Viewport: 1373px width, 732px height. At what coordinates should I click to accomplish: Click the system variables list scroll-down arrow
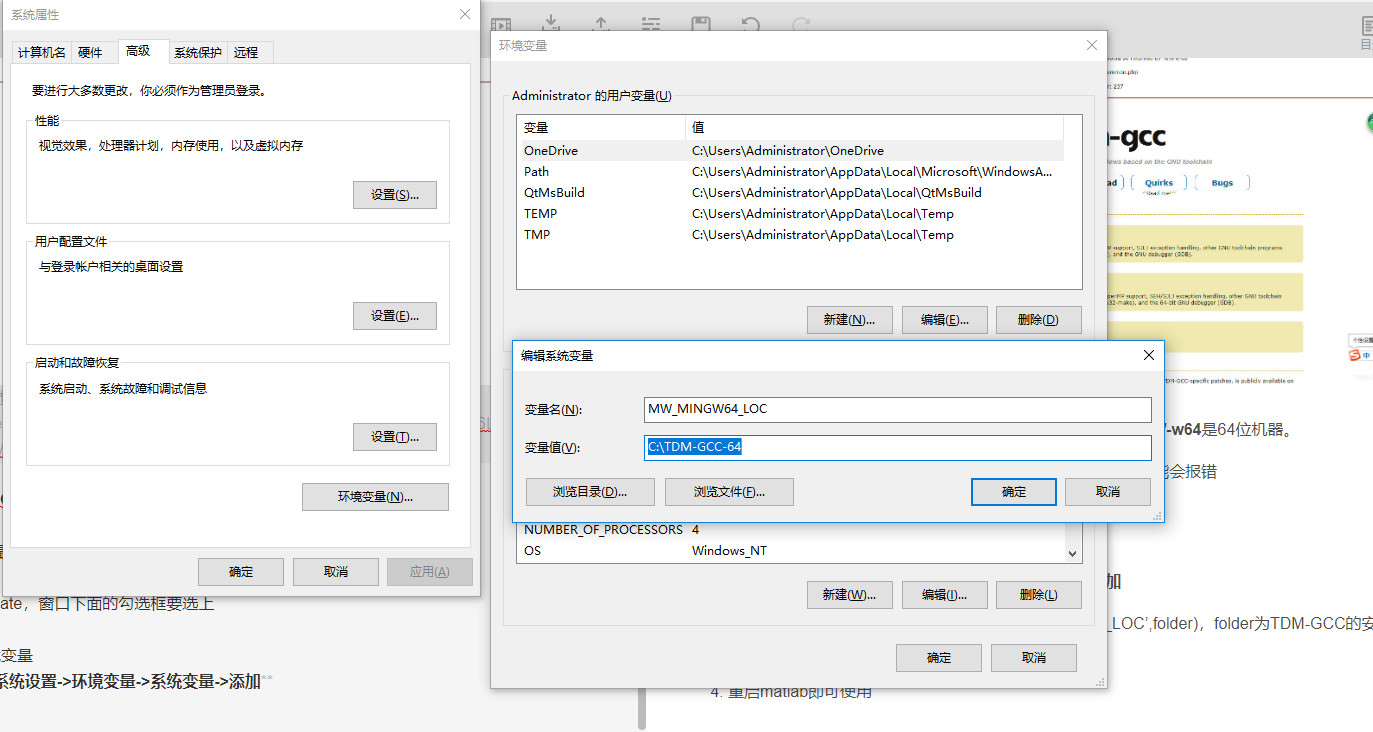[x=1073, y=553]
